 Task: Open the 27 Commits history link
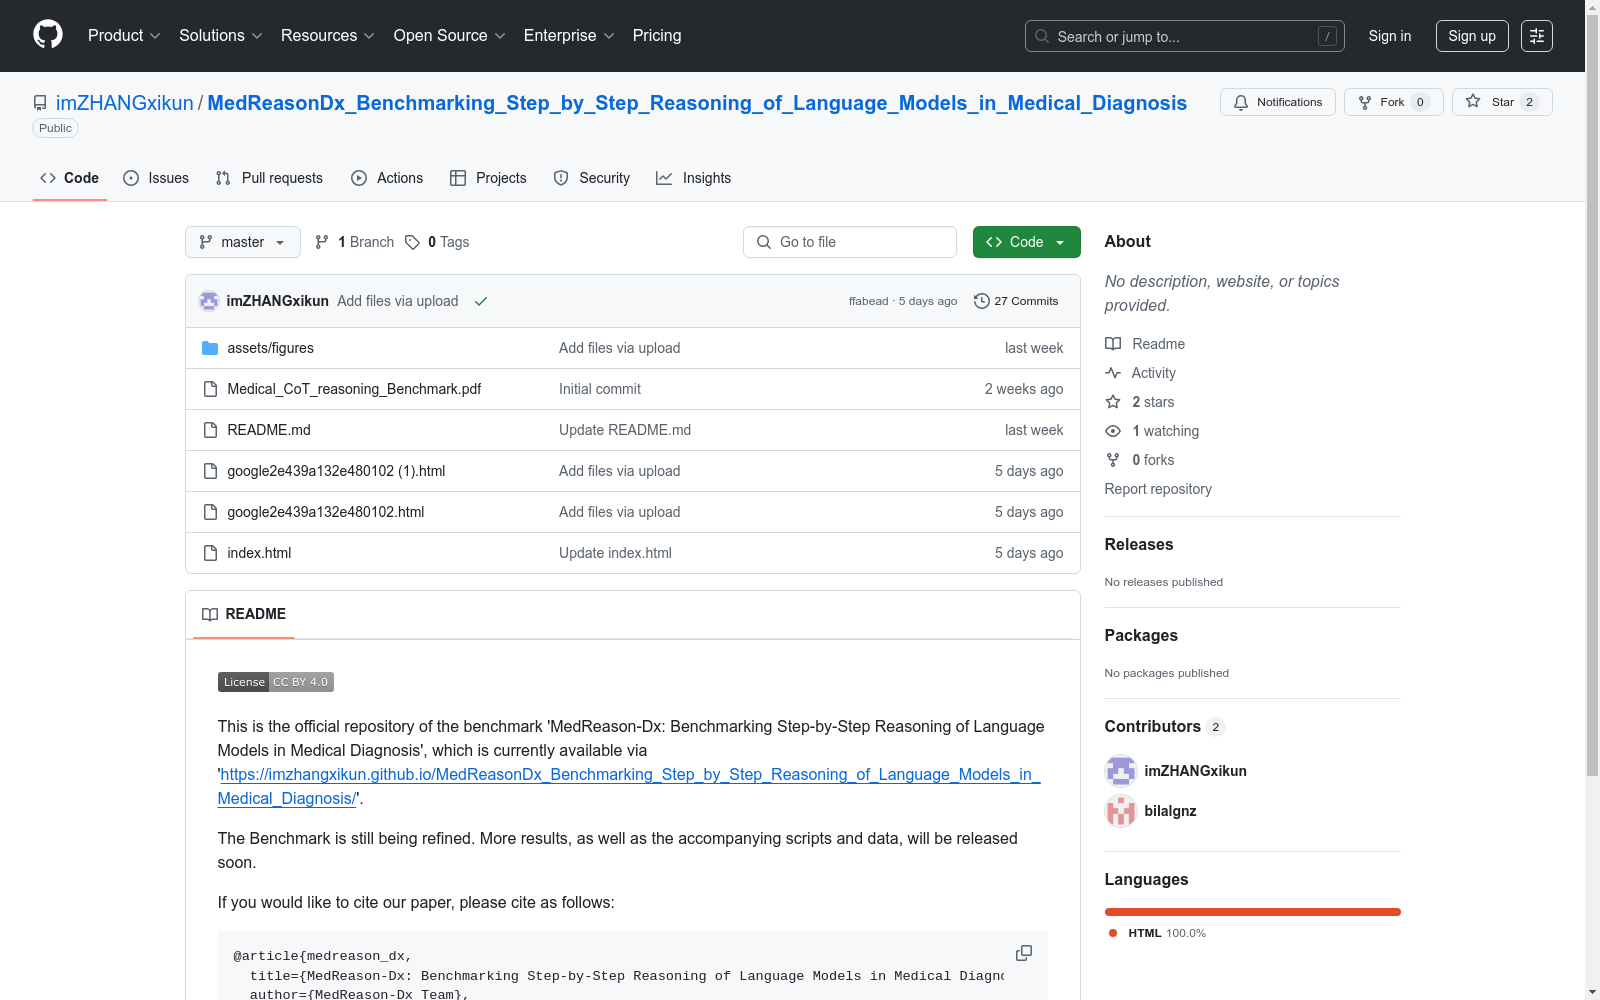(1016, 301)
